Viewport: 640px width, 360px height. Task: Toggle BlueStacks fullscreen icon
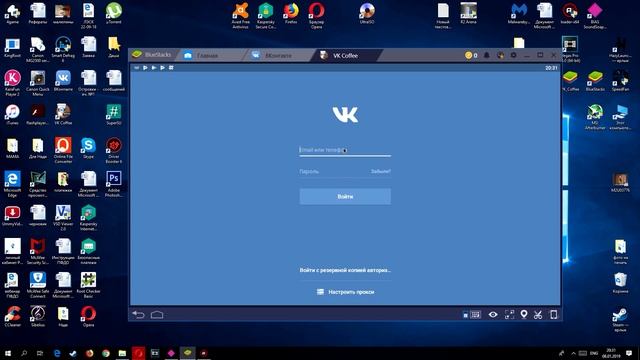coord(509,314)
